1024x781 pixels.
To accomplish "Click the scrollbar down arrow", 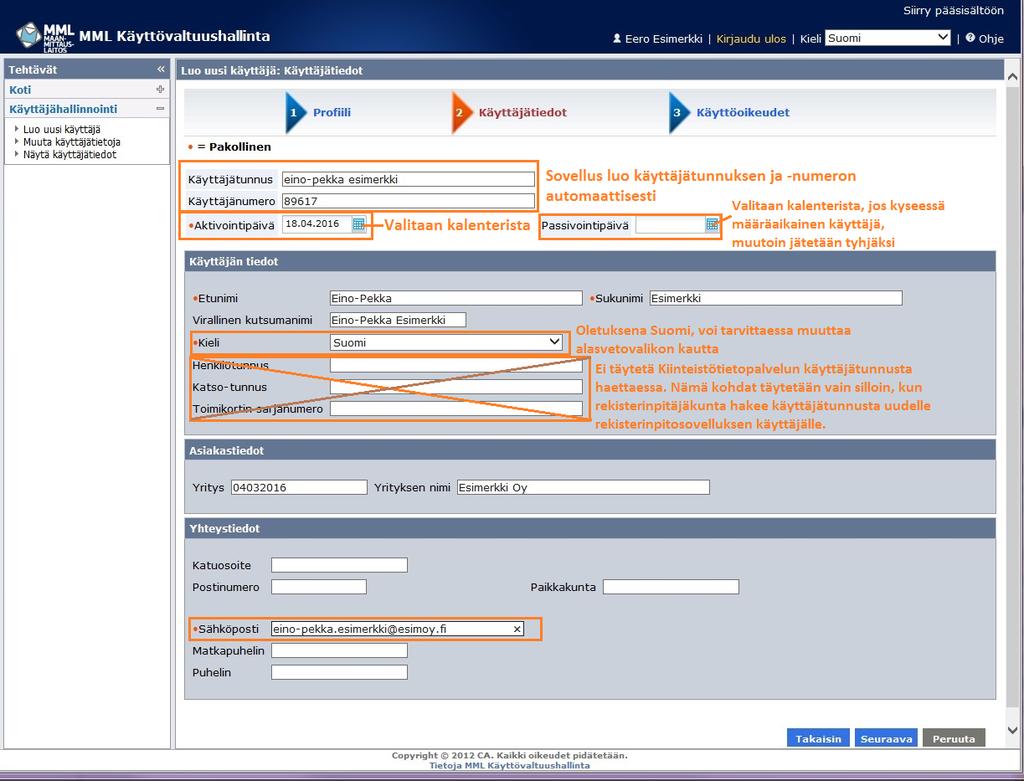I will coord(1012,730).
